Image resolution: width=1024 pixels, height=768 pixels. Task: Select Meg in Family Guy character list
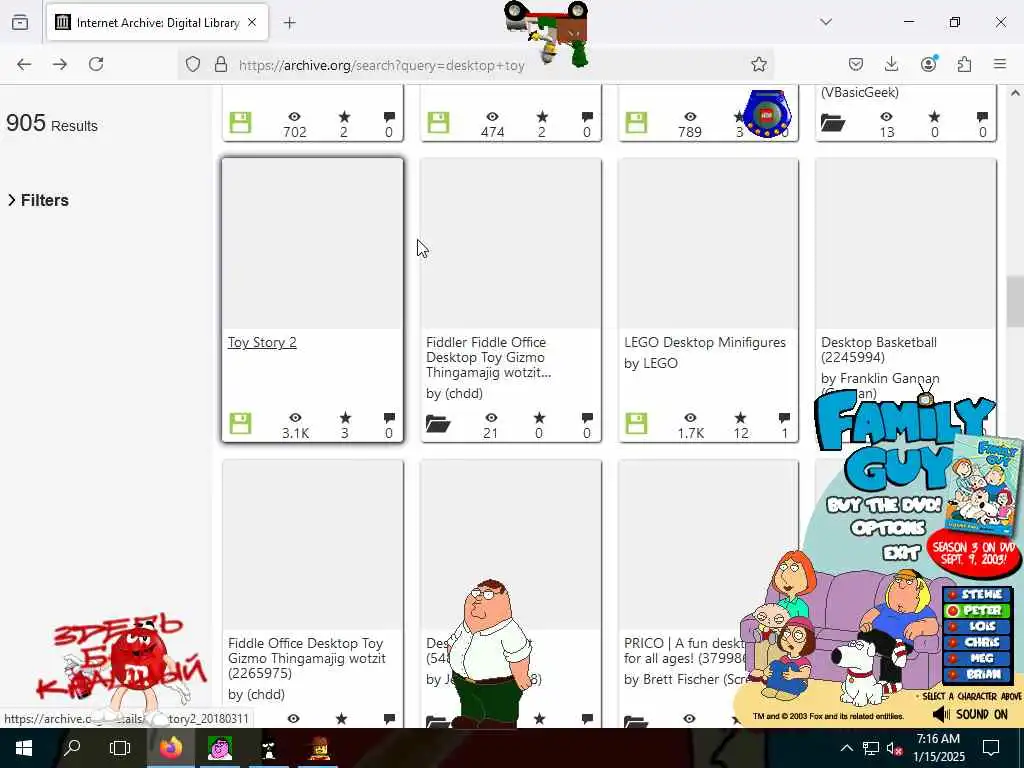click(977, 658)
